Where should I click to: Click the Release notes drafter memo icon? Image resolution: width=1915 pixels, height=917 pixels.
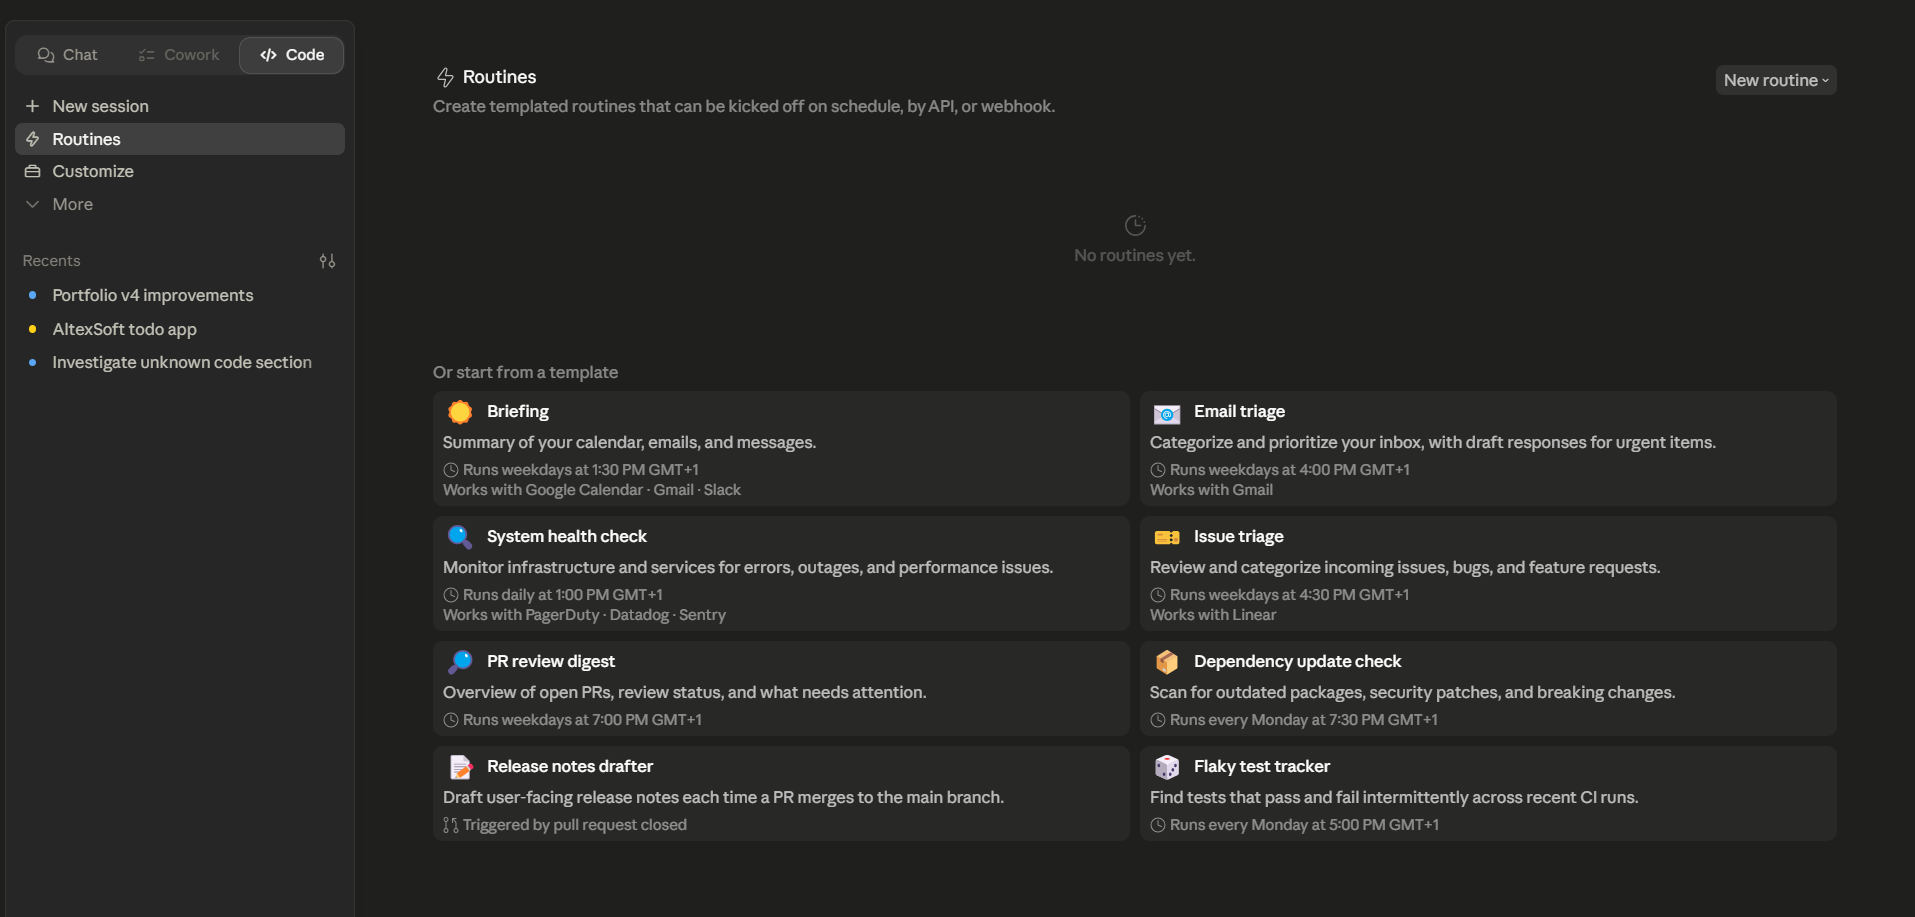click(460, 767)
